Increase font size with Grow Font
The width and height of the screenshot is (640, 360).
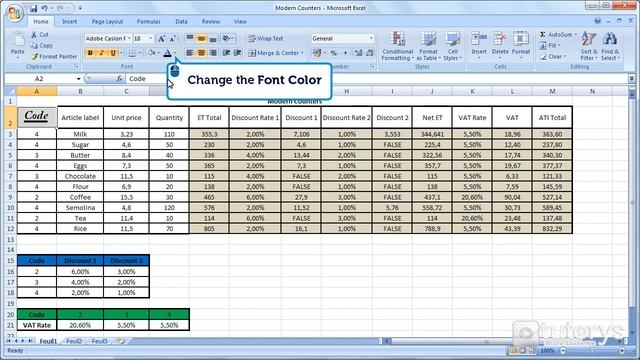(161, 39)
